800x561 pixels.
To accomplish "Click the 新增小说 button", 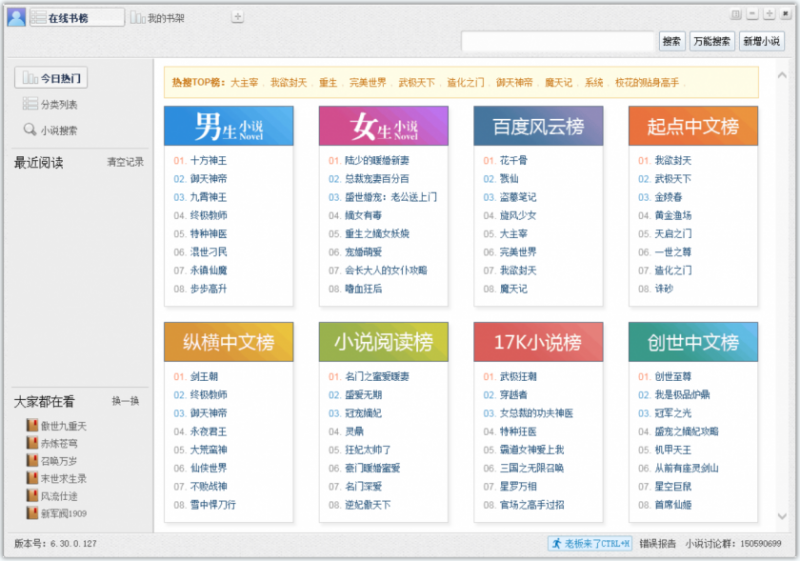I will point(761,41).
